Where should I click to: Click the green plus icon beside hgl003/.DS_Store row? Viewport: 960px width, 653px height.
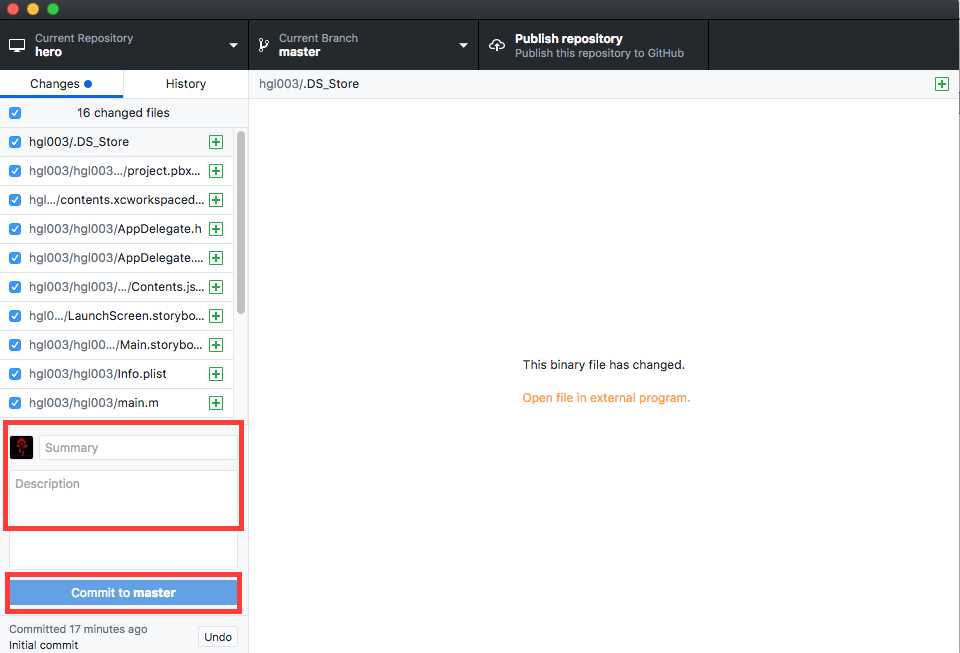[x=216, y=142]
